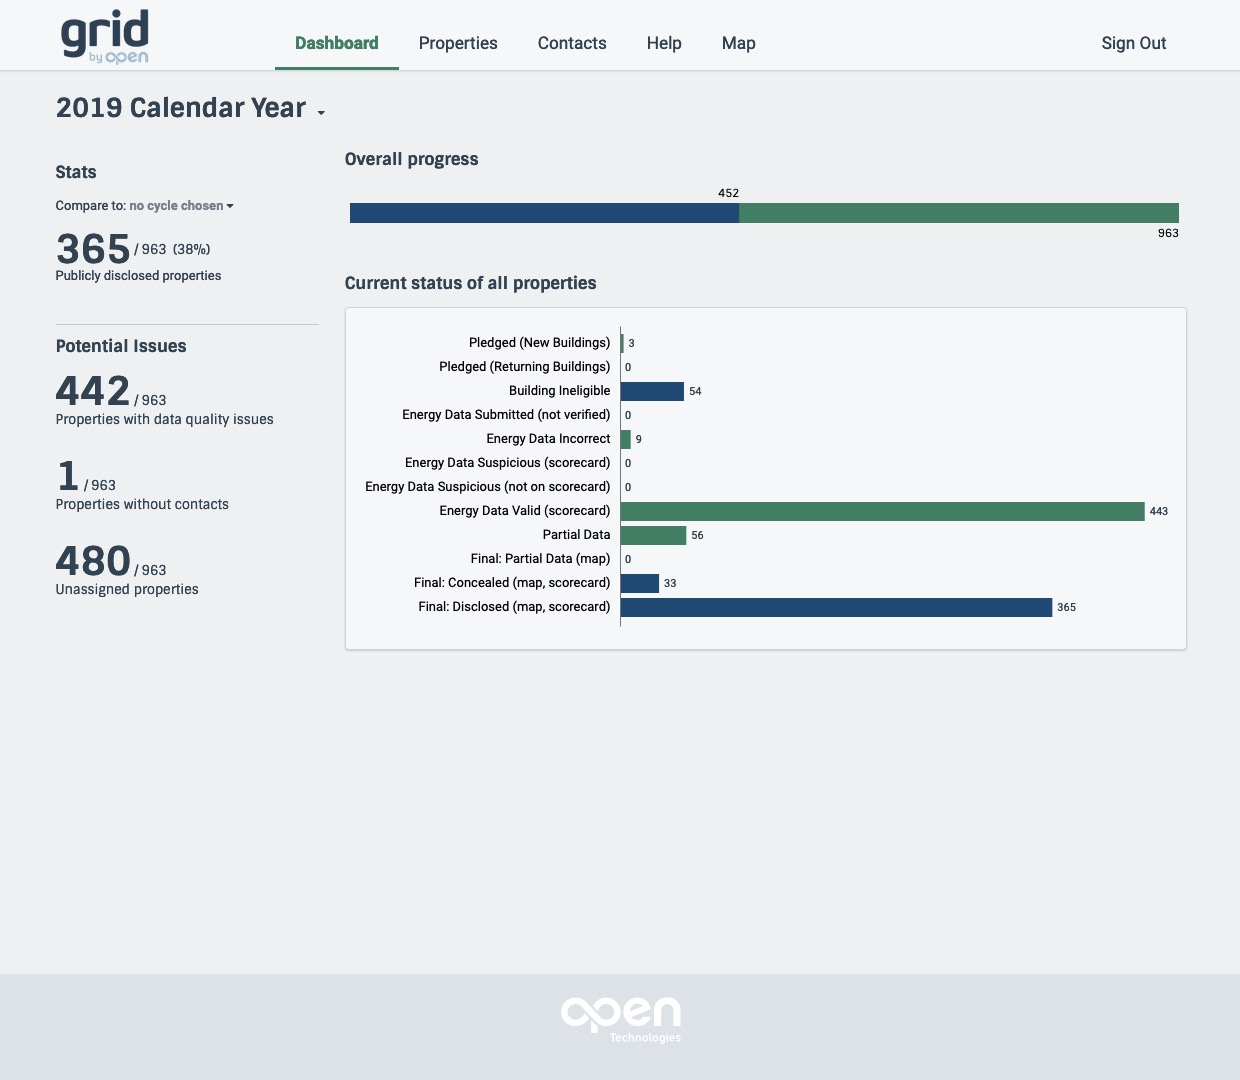Viewport: 1240px width, 1080px height.
Task: Expand the 'no cycle chosen' comparison dropdown
Action: tap(176, 205)
